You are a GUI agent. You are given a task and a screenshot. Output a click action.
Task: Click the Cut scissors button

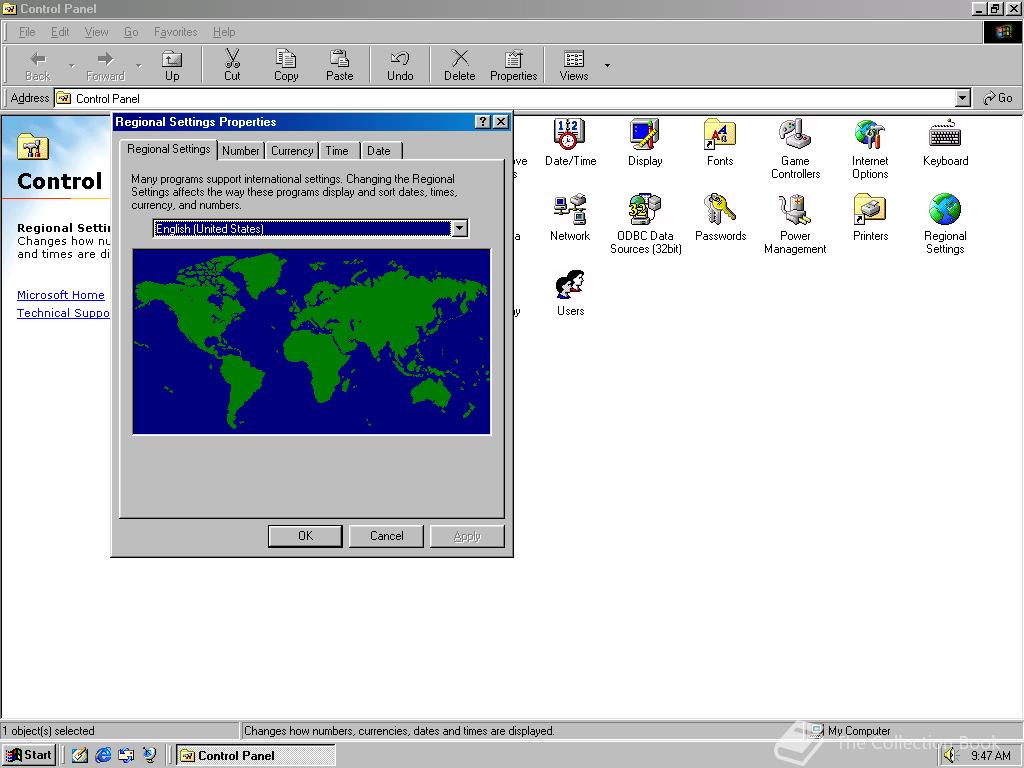coord(232,65)
